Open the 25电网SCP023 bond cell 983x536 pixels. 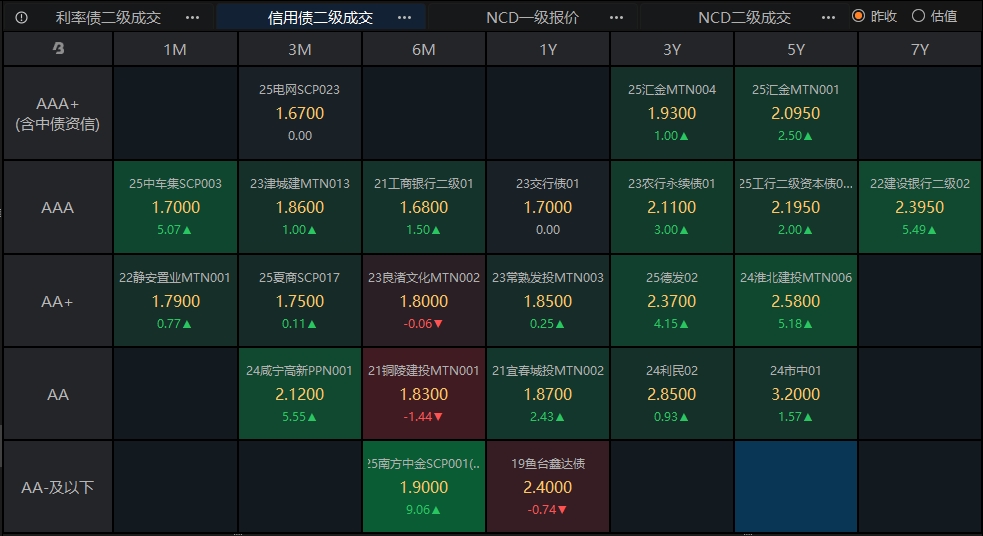(300, 113)
